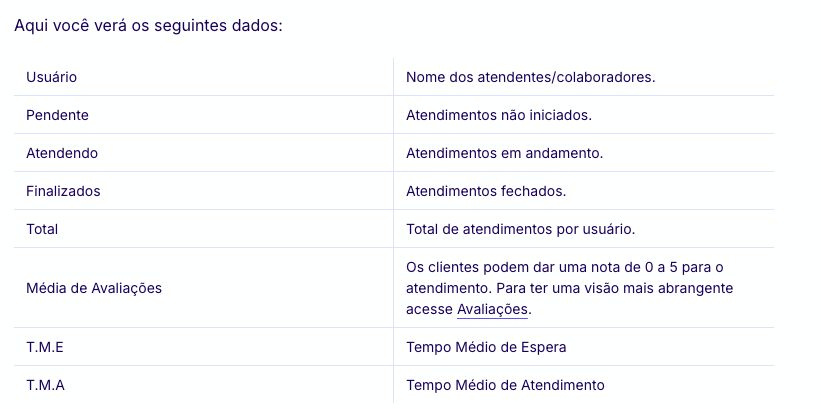This screenshot has height=409, width=821.
Task: Click the 'Tempo Médio de Espera' description
Action: [486, 347]
